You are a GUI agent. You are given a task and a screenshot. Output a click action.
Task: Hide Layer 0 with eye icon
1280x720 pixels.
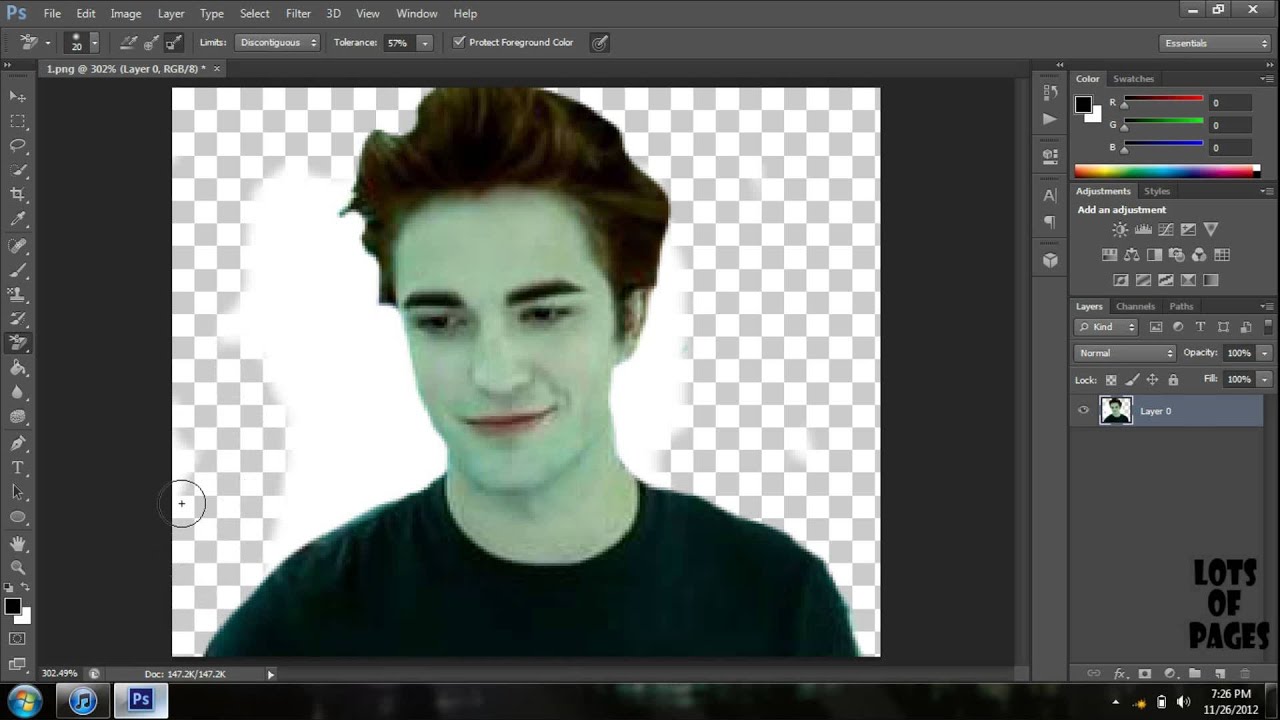pyautogui.click(x=1083, y=410)
